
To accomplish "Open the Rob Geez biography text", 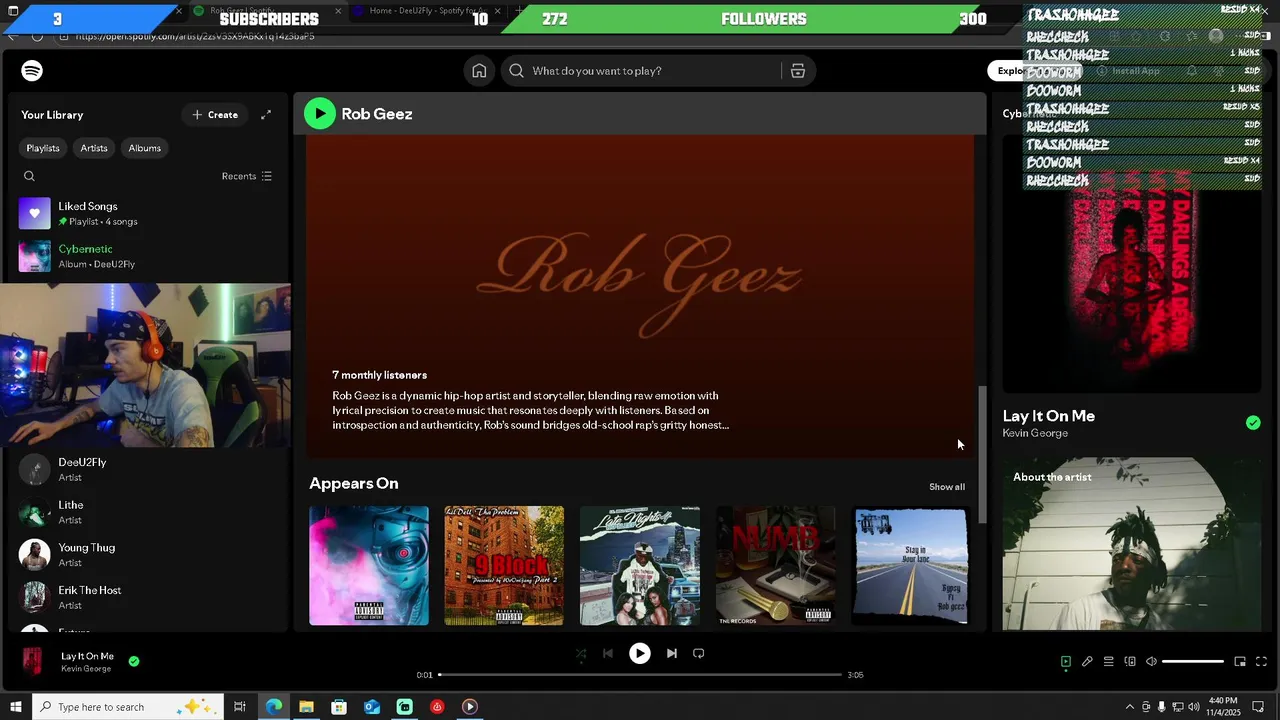I will tap(530, 411).
